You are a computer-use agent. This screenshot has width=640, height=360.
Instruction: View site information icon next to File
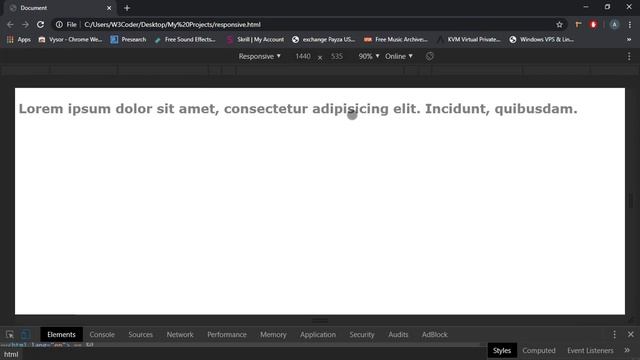(x=59, y=24)
